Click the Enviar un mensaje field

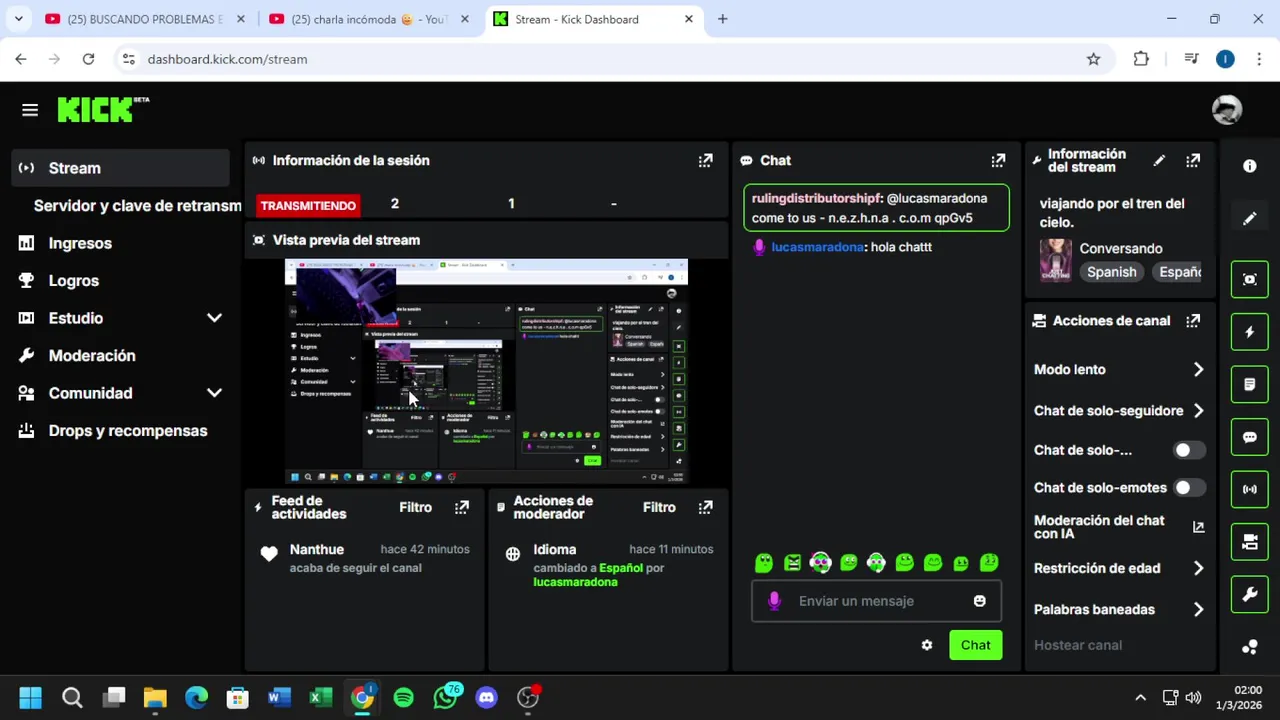(877, 601)
